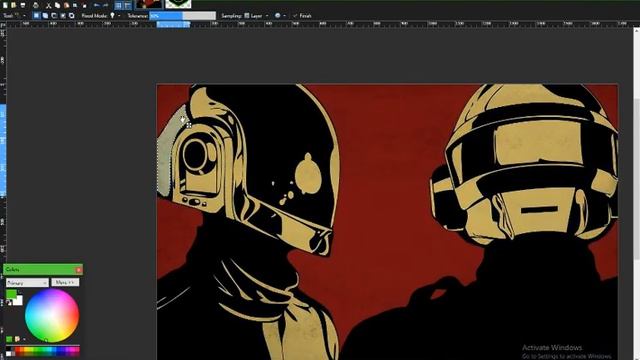Copy the selection with the Copy icon
Viewport: 640px width, 360px height.
(x=57, y=5)
